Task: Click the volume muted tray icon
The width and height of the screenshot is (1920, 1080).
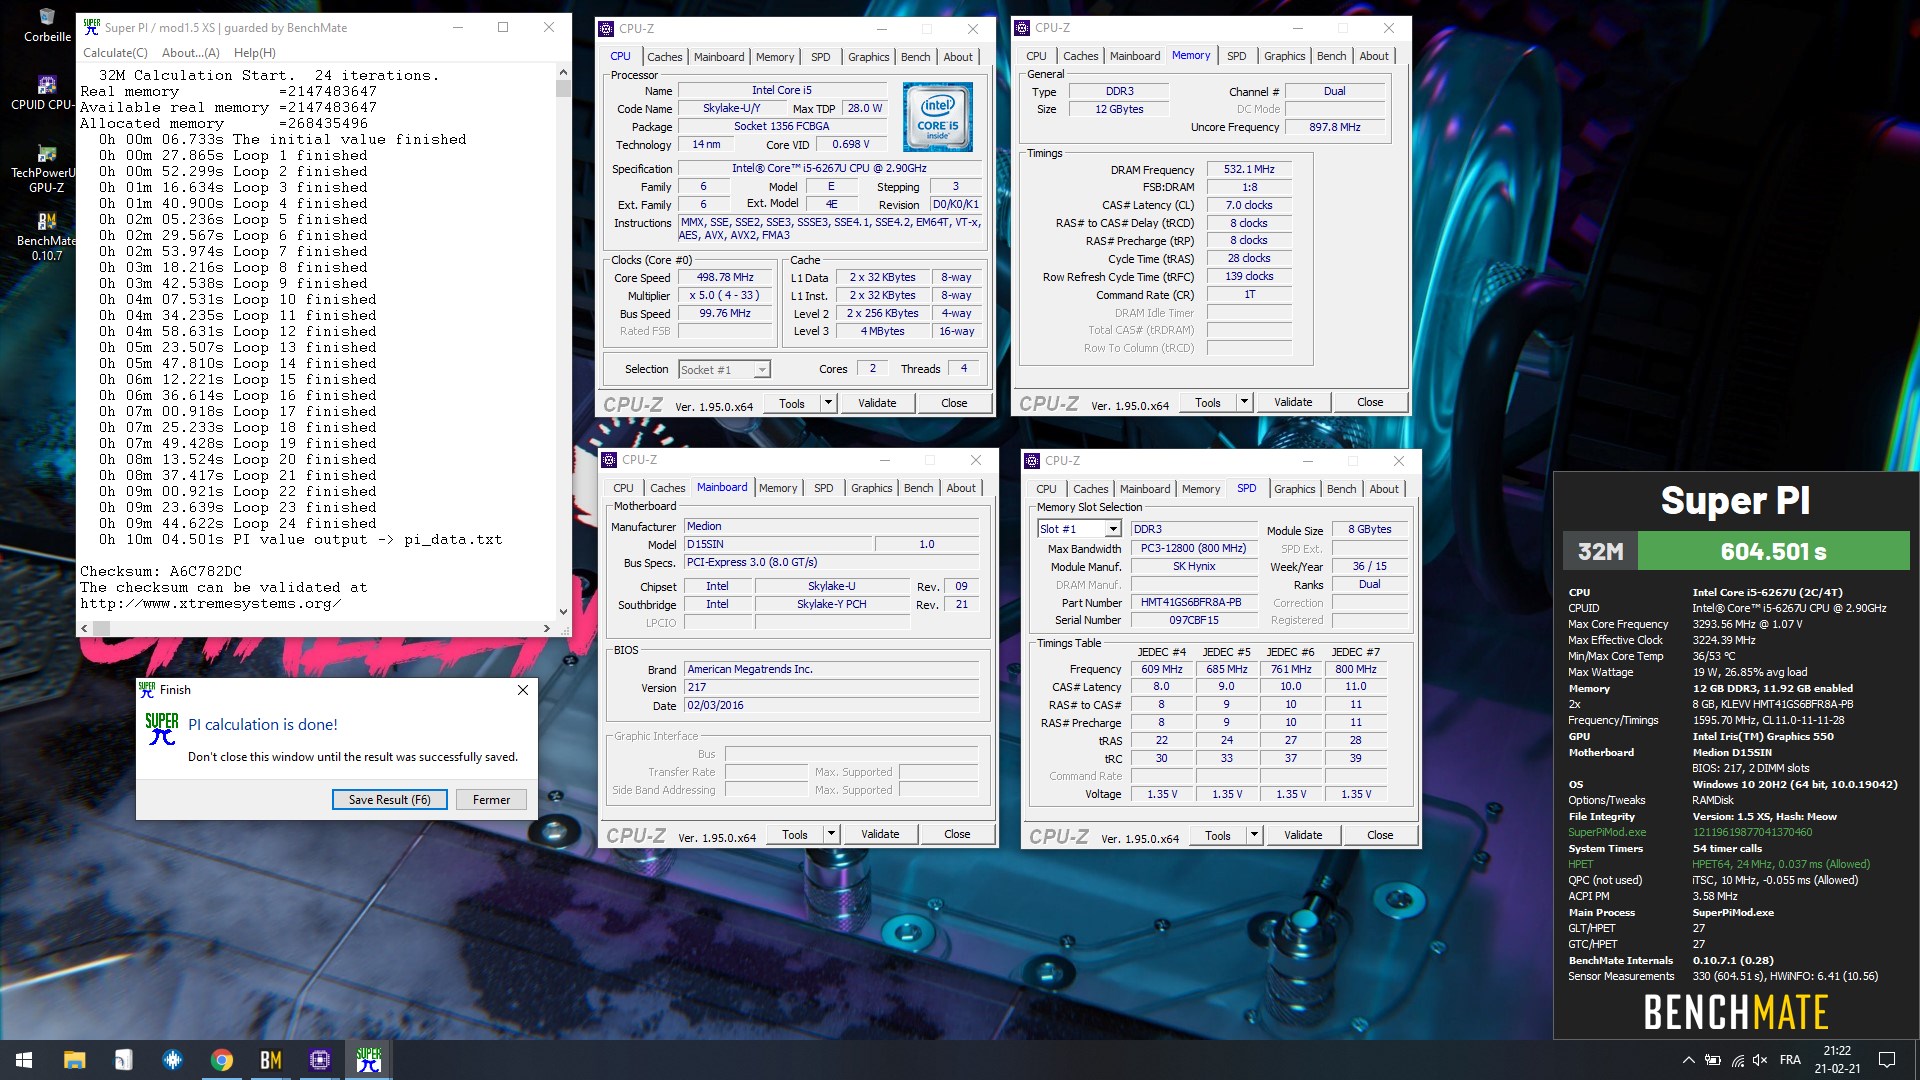Action: pos(1761,1060)
